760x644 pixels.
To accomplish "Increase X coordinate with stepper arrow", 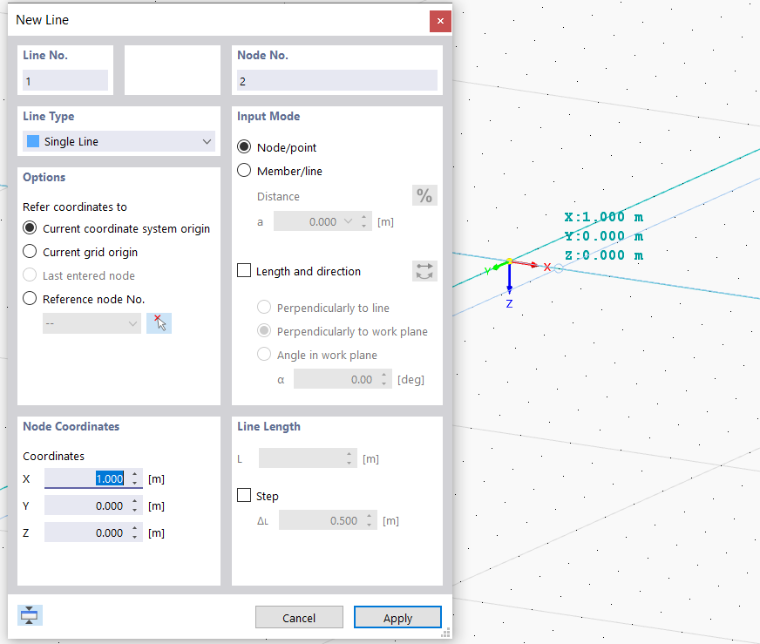I will pos(135,474).
